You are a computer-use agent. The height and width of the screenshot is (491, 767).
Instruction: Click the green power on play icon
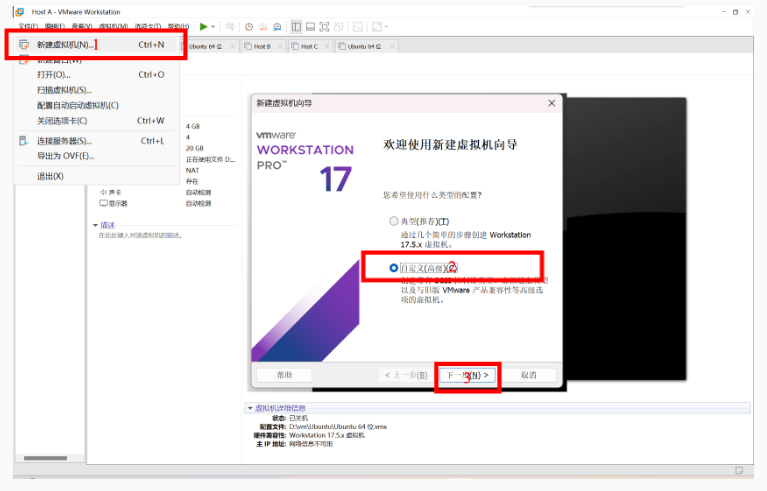click(x=203, y=26)
